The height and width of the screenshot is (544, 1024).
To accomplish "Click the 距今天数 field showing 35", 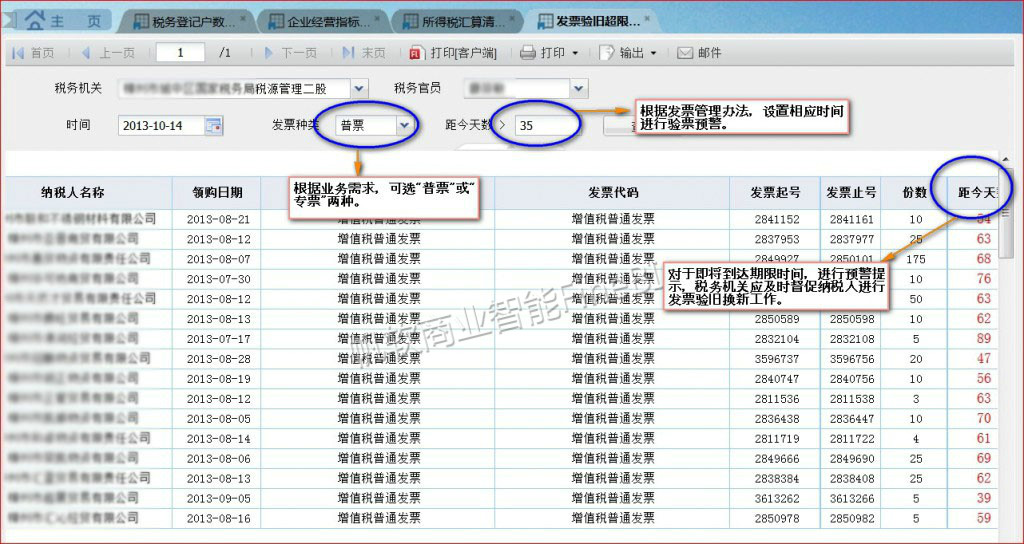I will coord(546,125).
